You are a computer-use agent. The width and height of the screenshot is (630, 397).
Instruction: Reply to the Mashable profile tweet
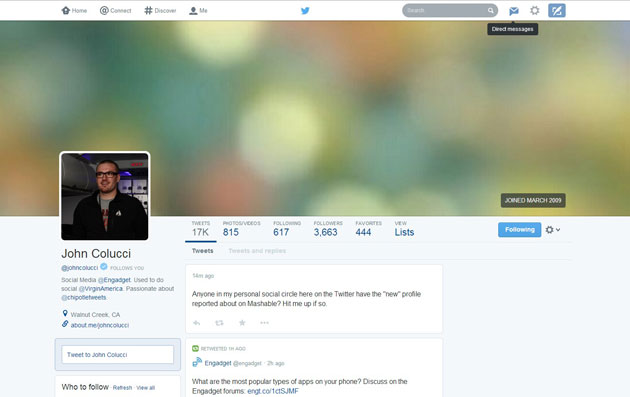pyautogui.click(x=196, y=323)
